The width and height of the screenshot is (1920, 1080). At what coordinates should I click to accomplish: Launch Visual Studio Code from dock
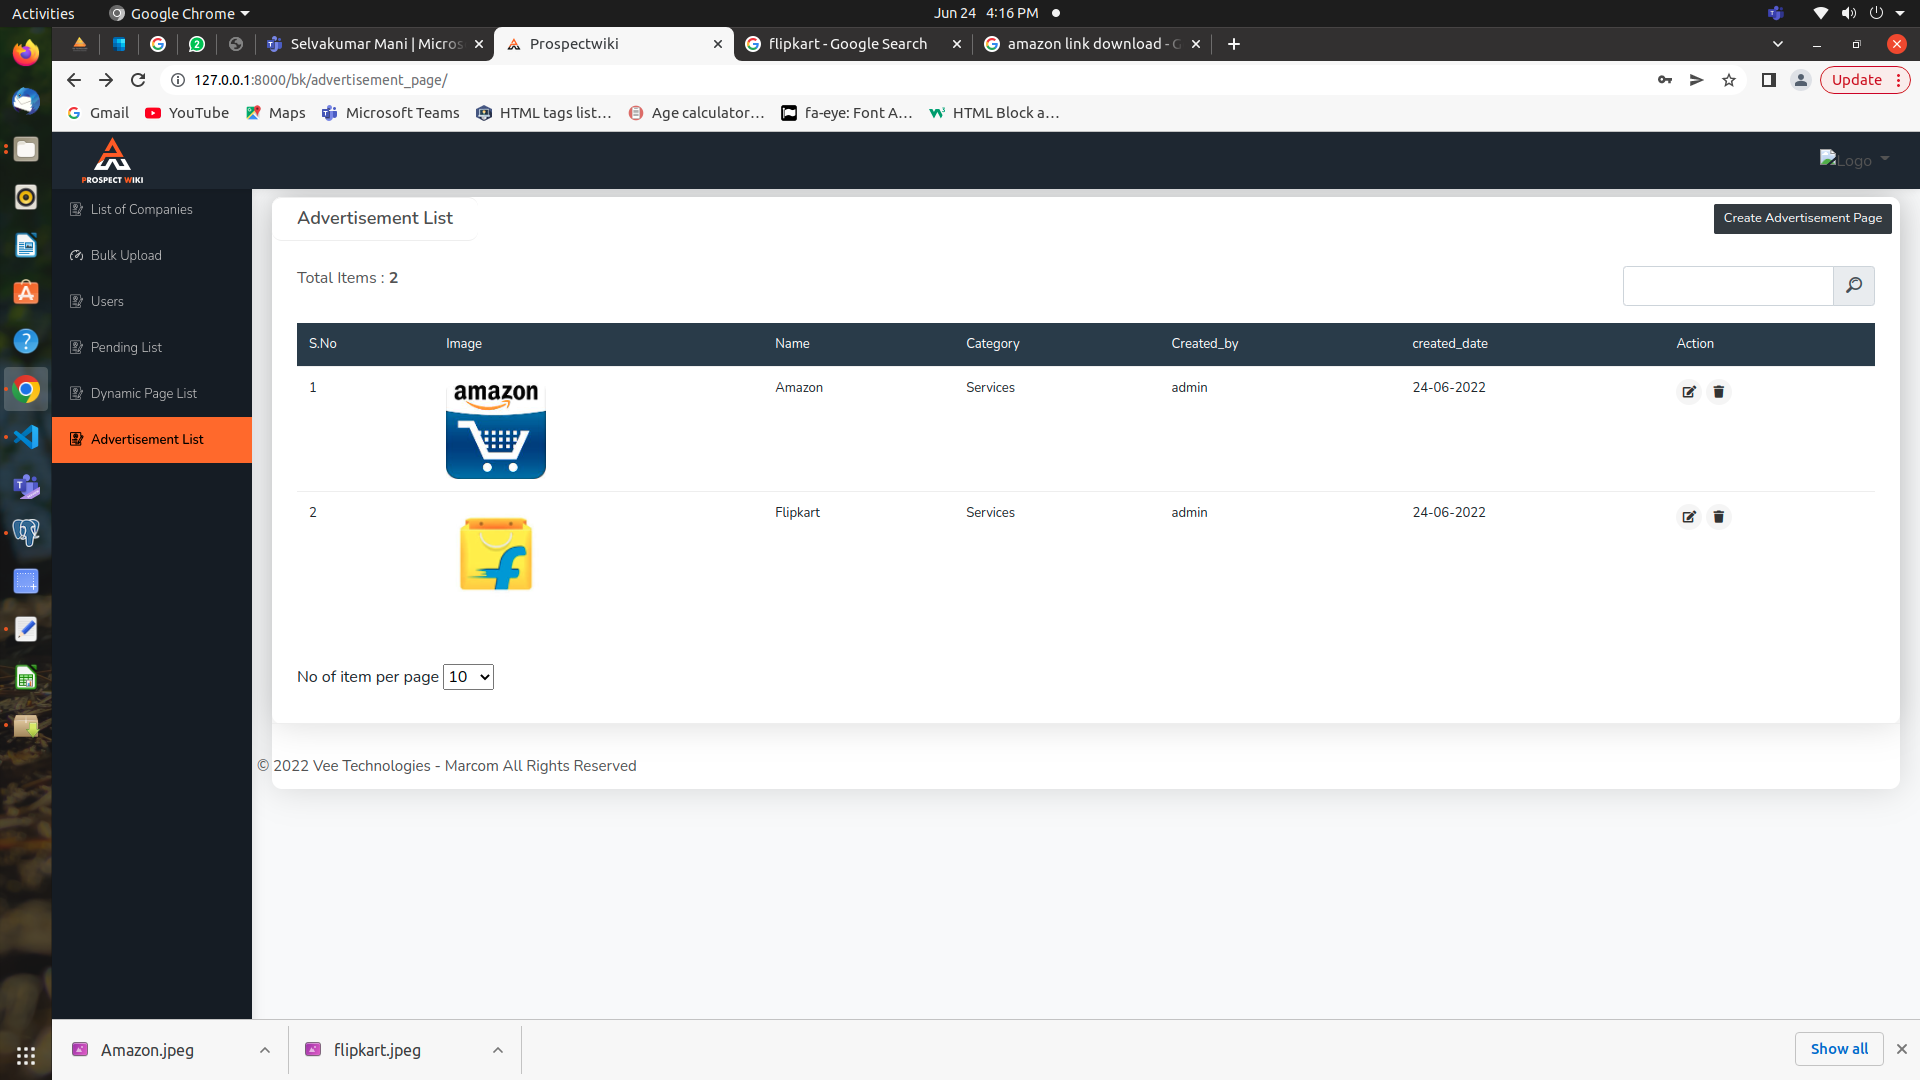pyautogui.click(x=26, y=437)
